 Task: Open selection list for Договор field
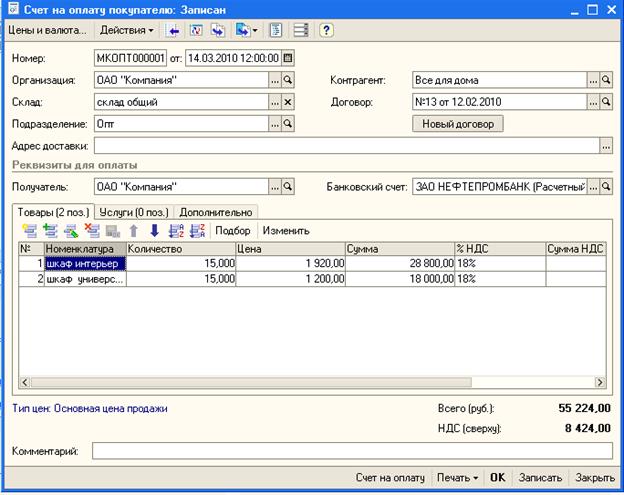pos(592,102)
